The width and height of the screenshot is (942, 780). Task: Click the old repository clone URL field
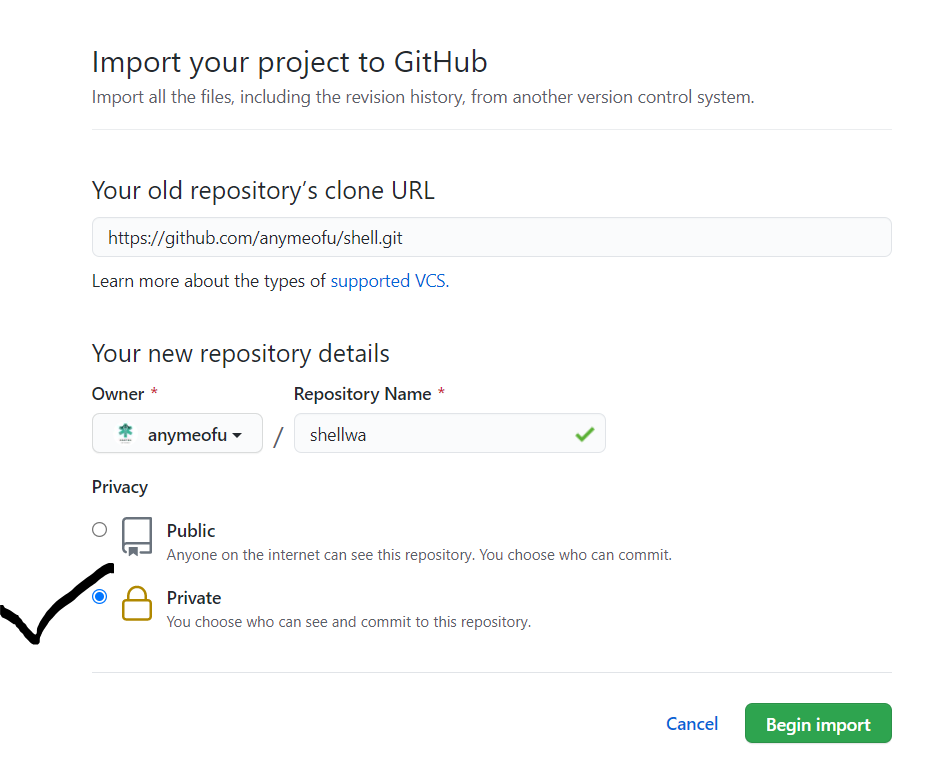pos(491,238)
